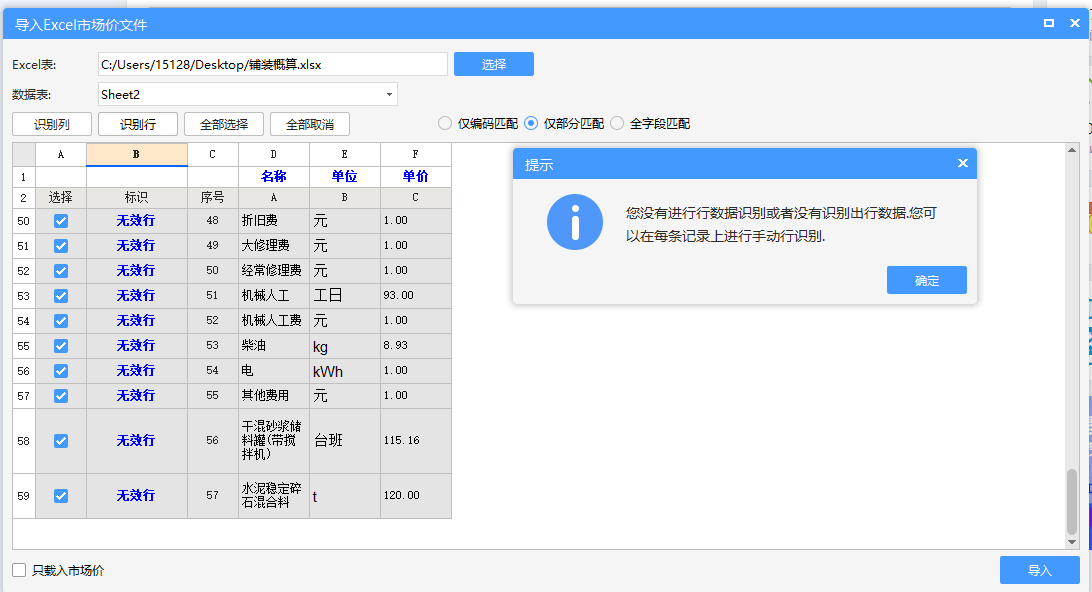Viewport: 1092px width, 592px height.
Task: Click 无效行 label in row 59
Action: [136, 496]
